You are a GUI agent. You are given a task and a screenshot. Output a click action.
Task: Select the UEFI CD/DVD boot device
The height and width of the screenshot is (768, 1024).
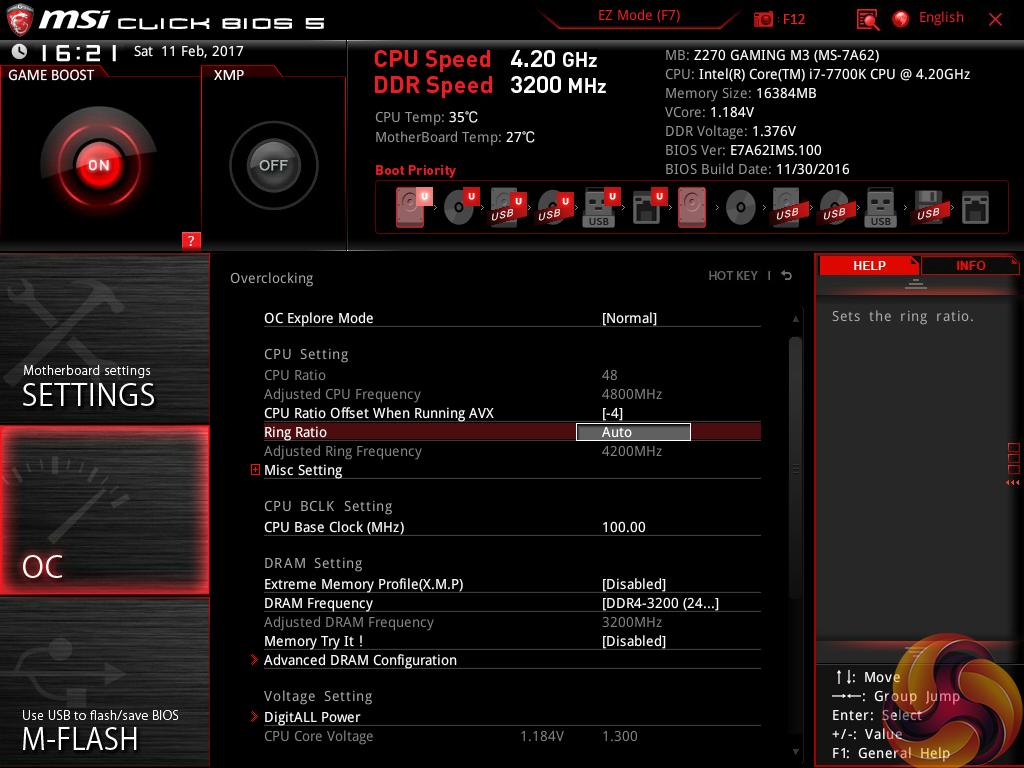pyautogui.click(x=460, y=207)
